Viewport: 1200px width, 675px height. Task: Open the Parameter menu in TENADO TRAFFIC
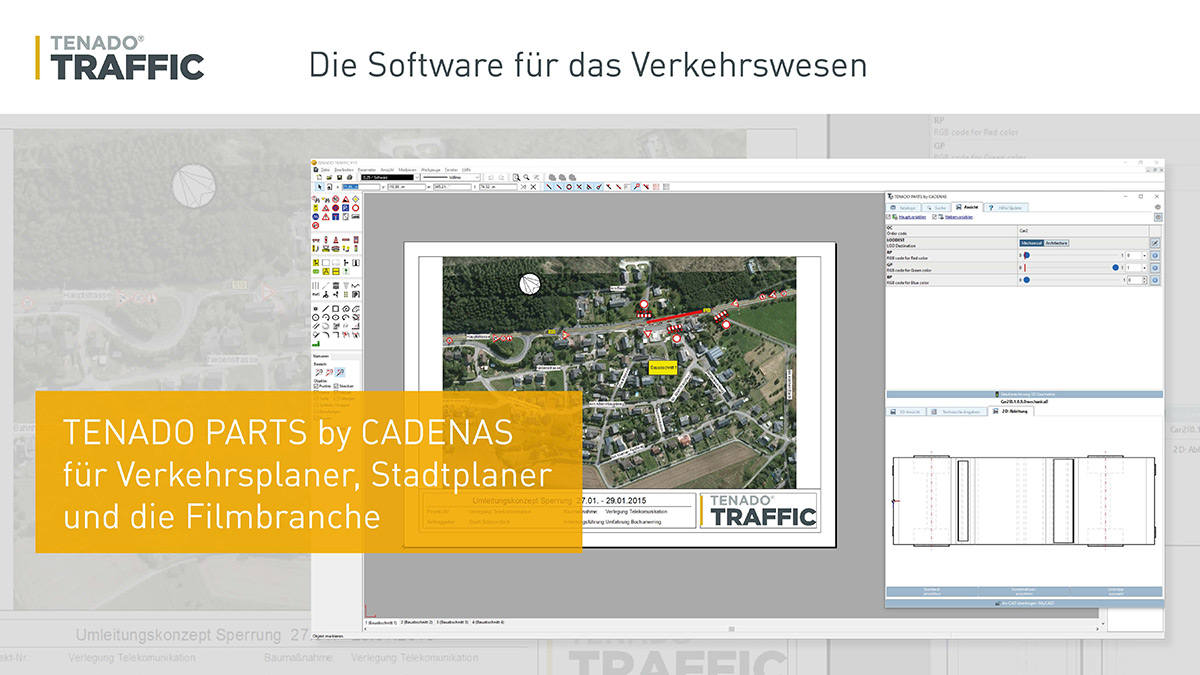coord(367,170)
